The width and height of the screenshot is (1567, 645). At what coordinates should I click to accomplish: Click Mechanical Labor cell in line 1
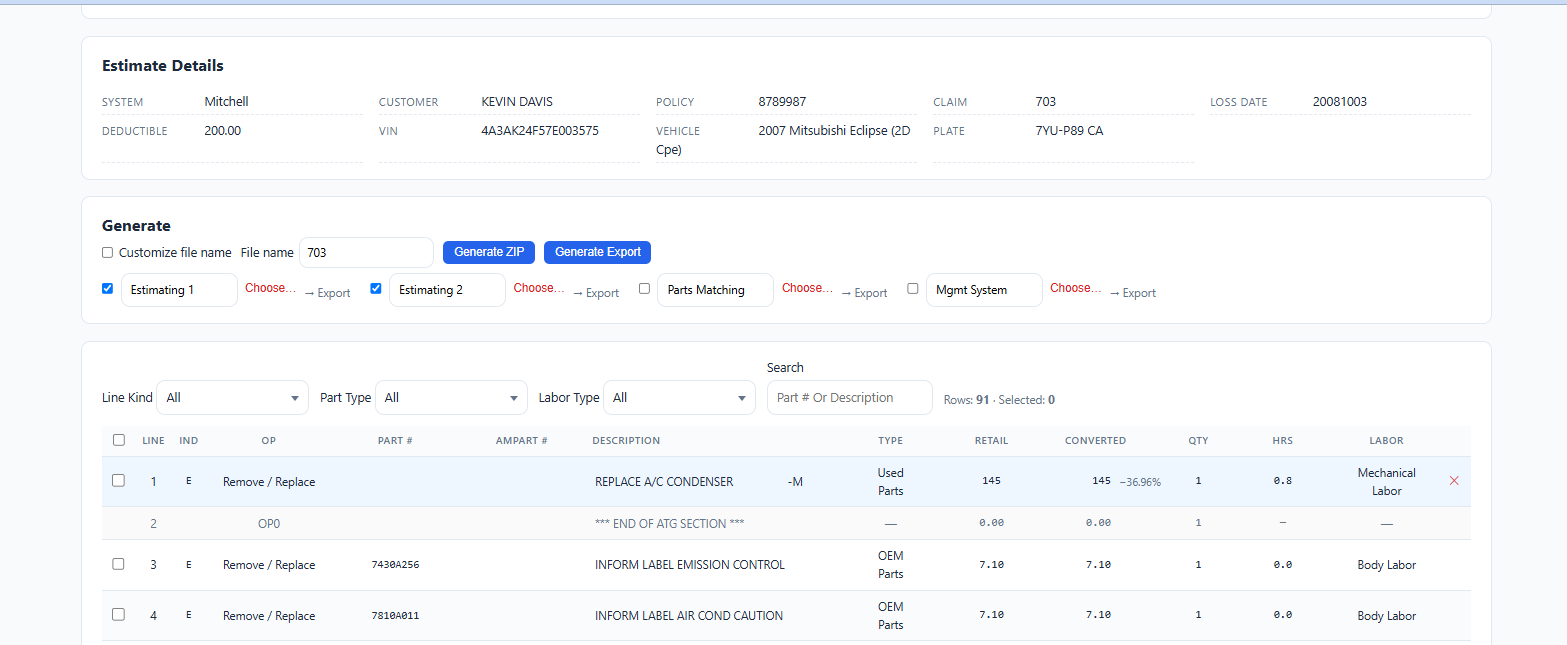(1386, 481)
